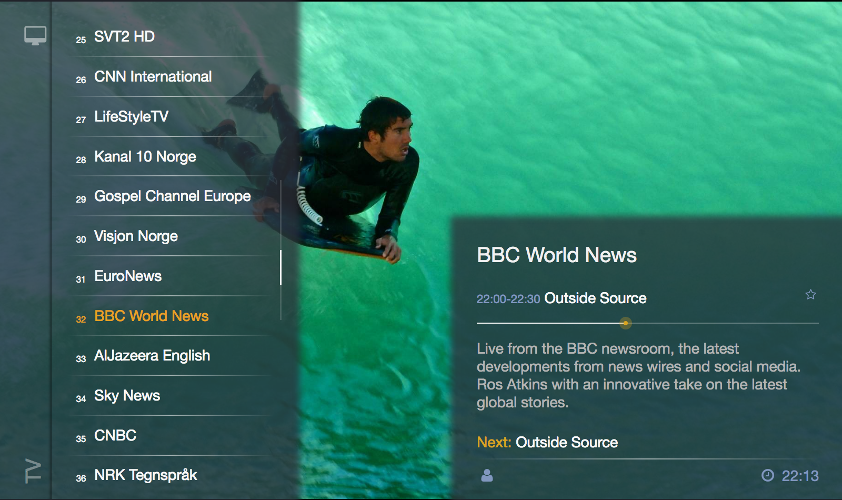Viewport: 842px width, 500px height.
Task: Click the user profile icon in info panel
Action: coord(487,475)
